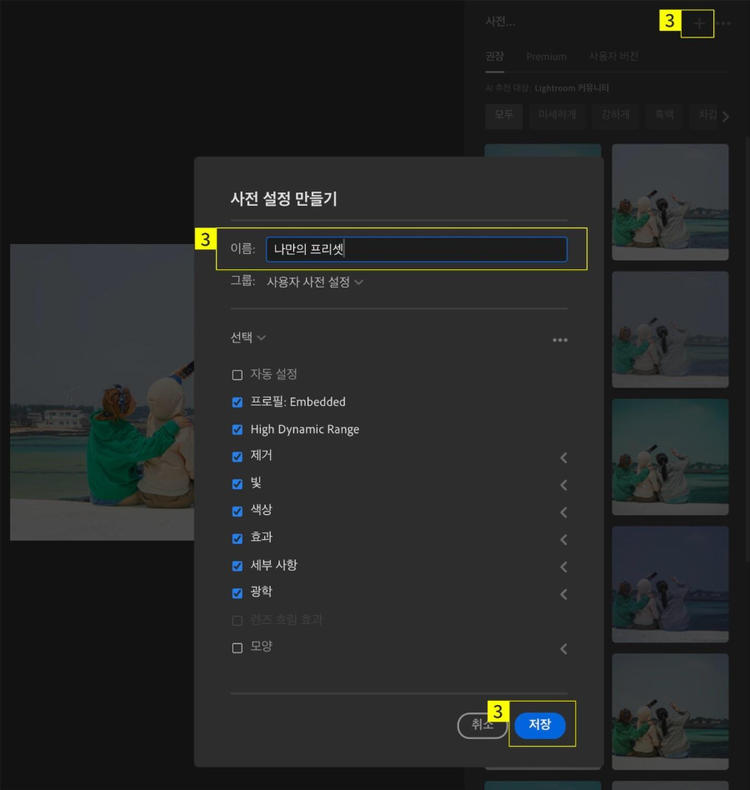Uncheck the 광학 checkbox

point(237,593)
